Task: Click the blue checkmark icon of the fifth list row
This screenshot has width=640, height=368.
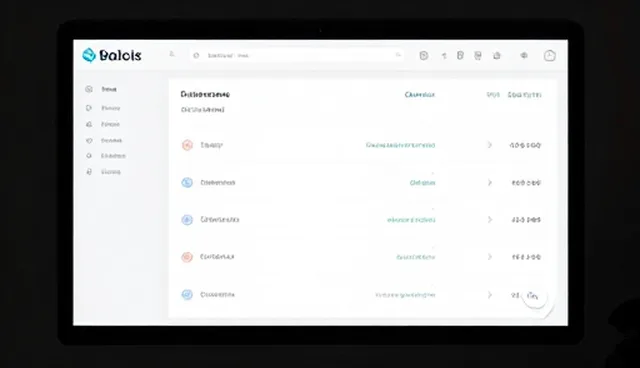Action: 187,295
